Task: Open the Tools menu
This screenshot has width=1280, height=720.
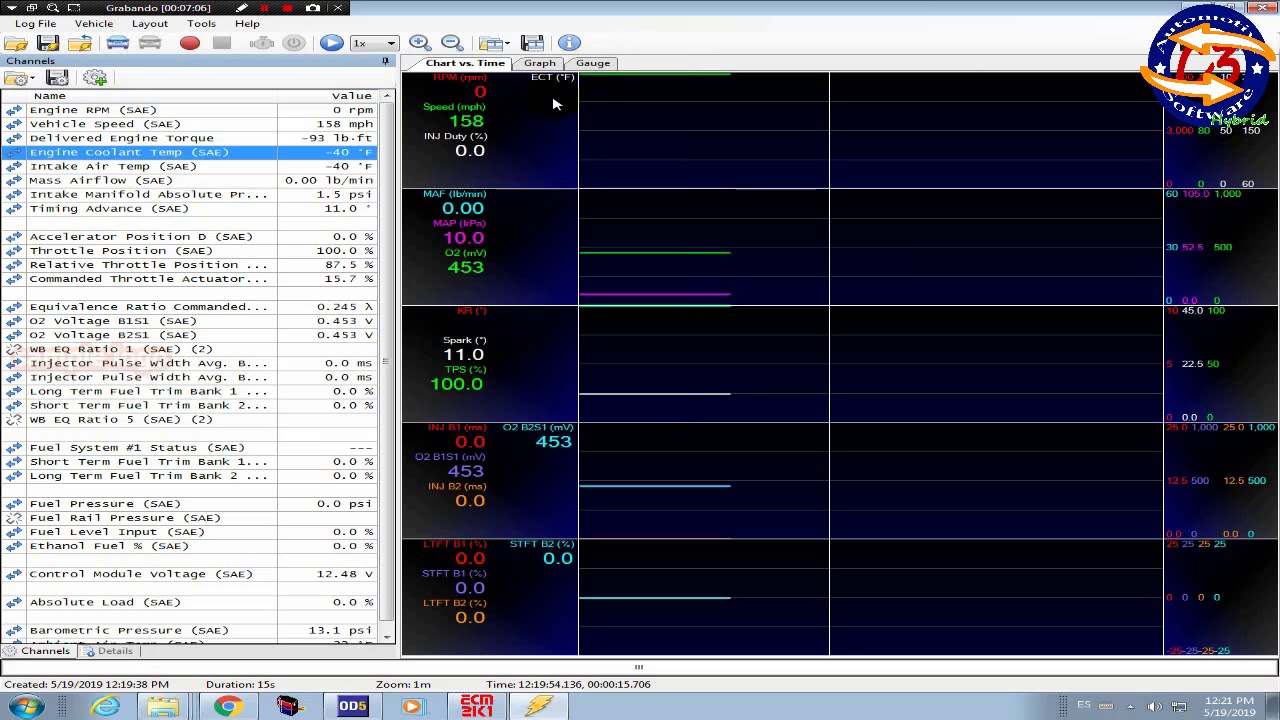Action: [201, 23]
